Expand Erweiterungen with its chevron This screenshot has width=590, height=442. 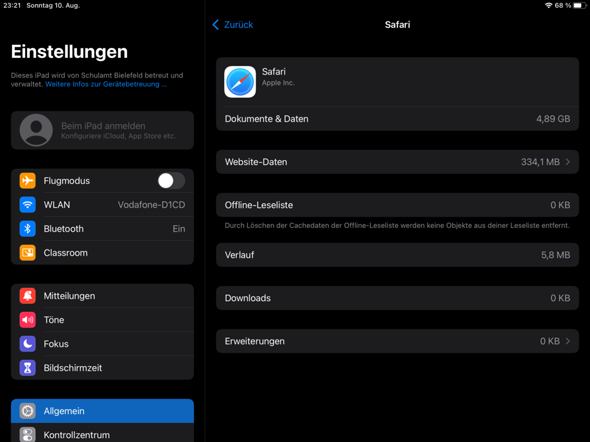tap(567, 341)
